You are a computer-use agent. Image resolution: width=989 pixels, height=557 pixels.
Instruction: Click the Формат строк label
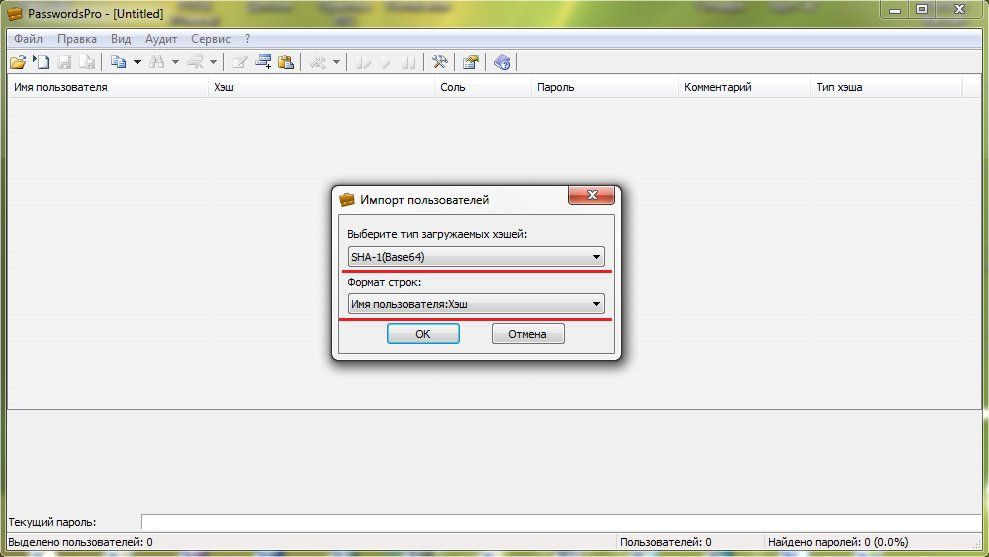383,282
